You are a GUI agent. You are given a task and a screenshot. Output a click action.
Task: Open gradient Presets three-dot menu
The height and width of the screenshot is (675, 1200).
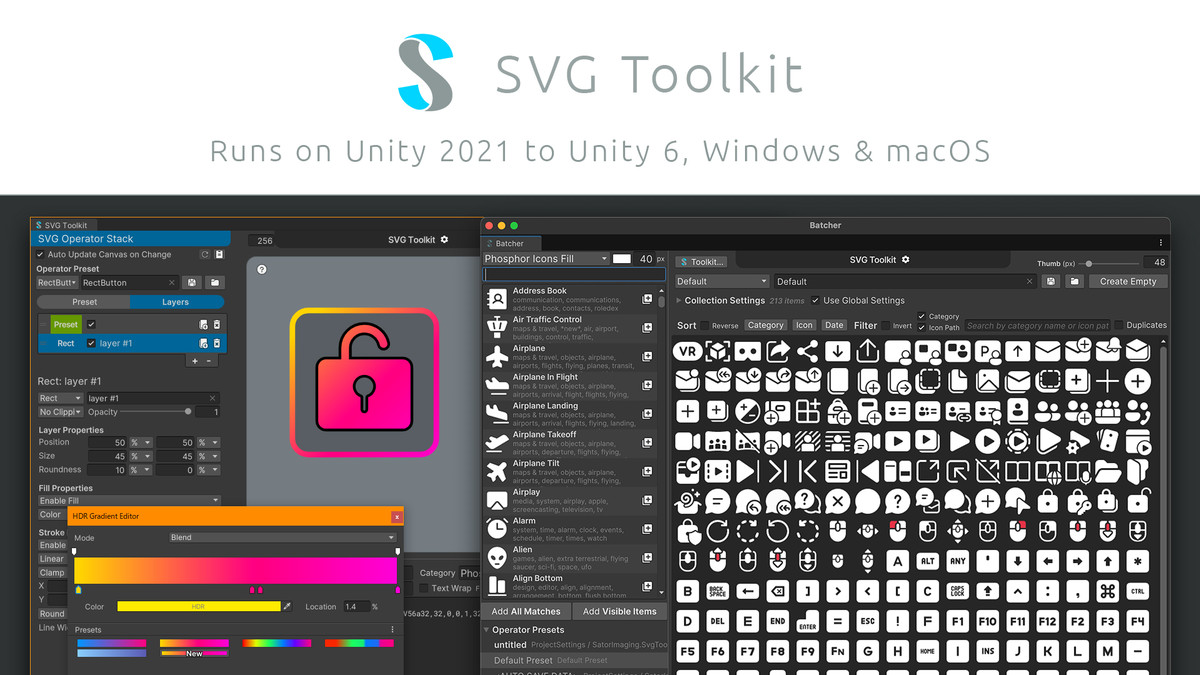point(392,630)
